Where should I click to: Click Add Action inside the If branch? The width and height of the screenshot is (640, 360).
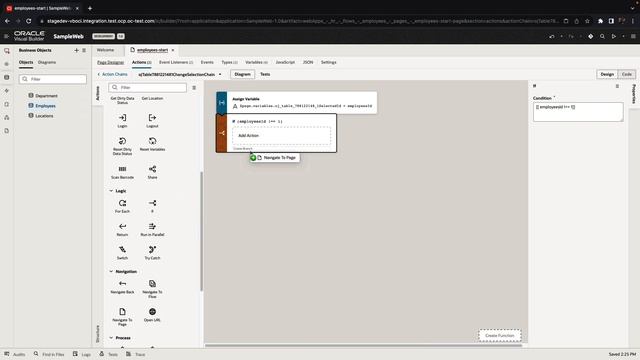tap(282, 136)
